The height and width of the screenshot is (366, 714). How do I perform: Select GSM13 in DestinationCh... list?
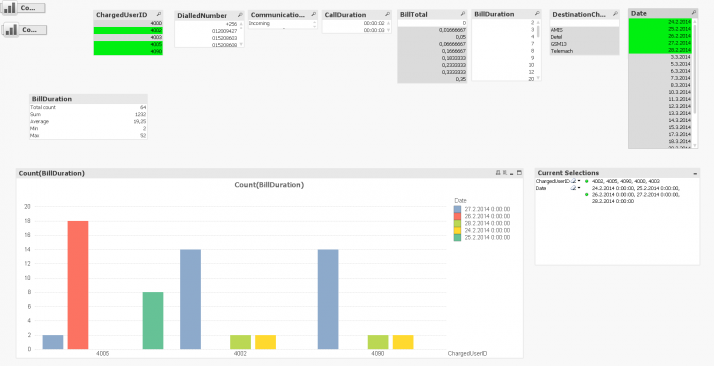584,44
